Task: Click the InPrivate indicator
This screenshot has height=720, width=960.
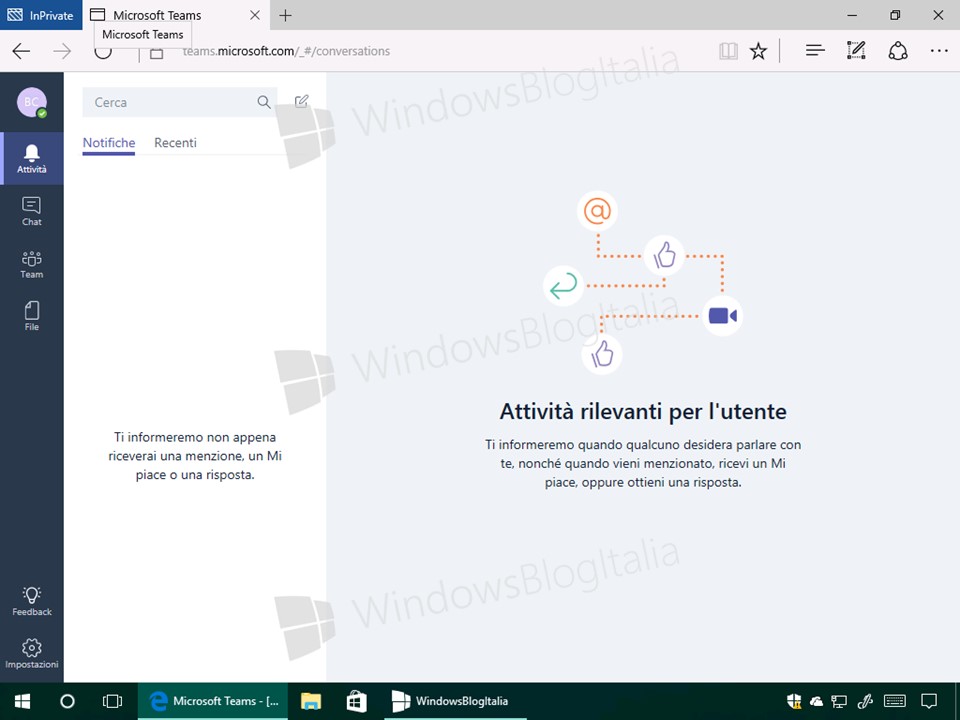Action: [41, 15]
